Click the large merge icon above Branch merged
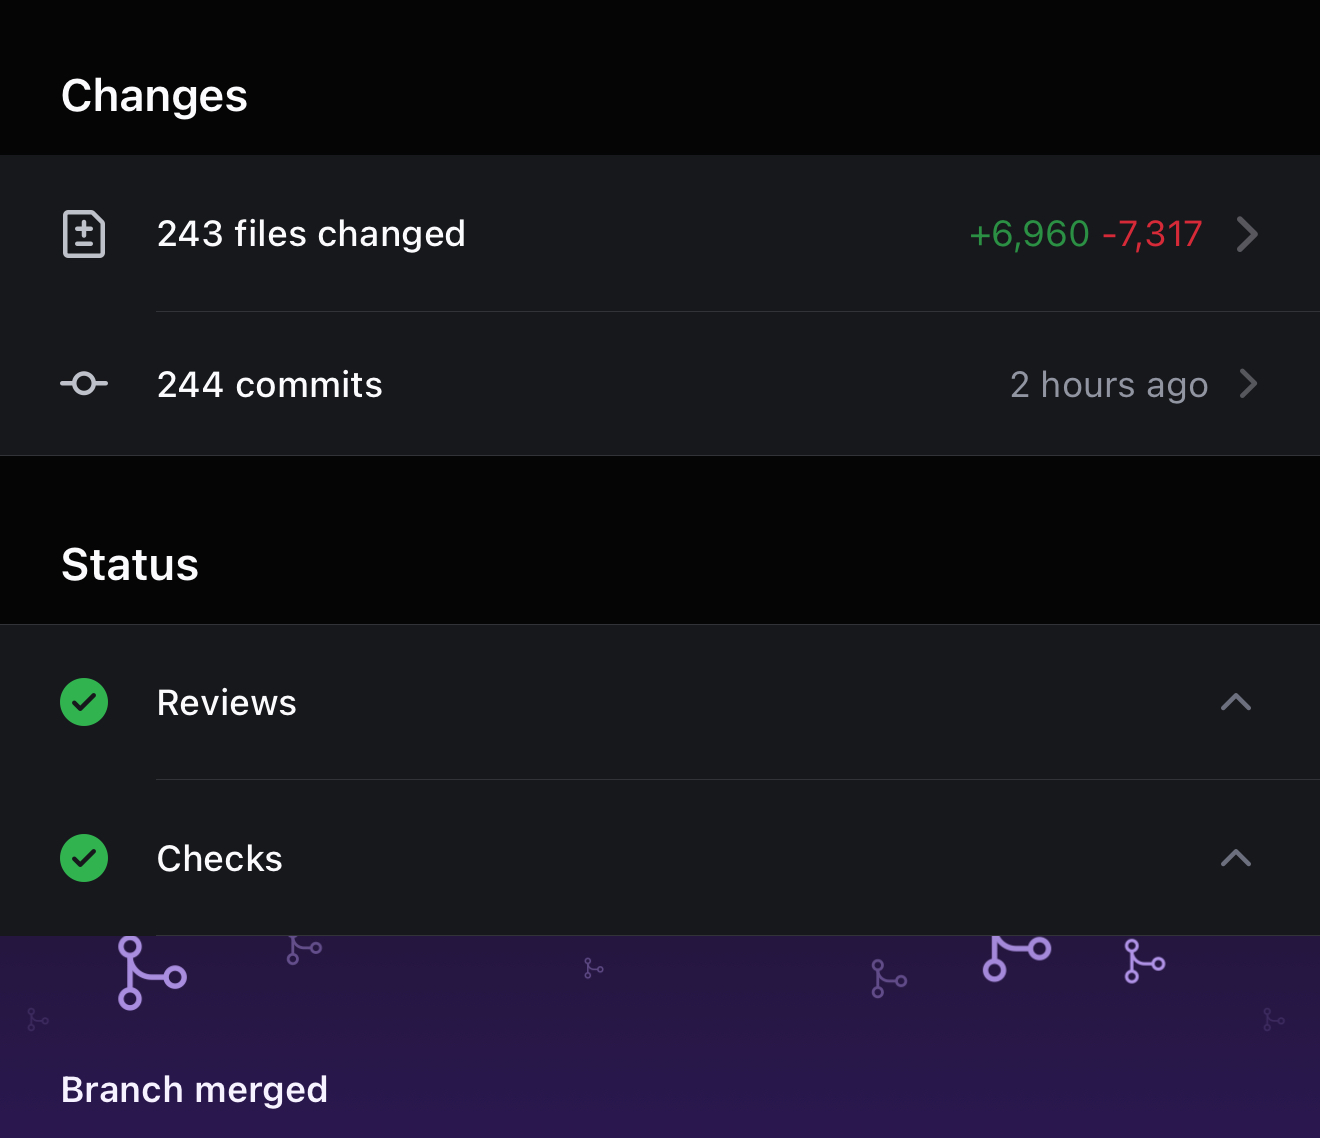1320x1138 pixels. (150, 973)
